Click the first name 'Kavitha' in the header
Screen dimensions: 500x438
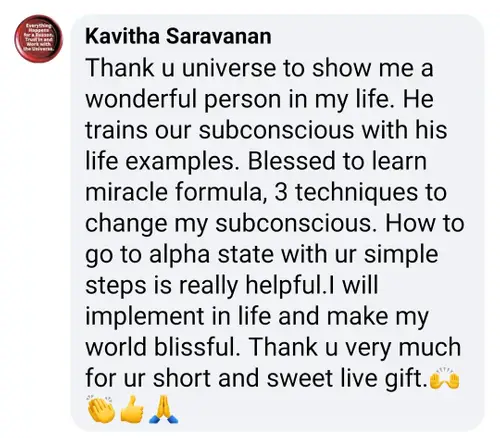[123, 36]
